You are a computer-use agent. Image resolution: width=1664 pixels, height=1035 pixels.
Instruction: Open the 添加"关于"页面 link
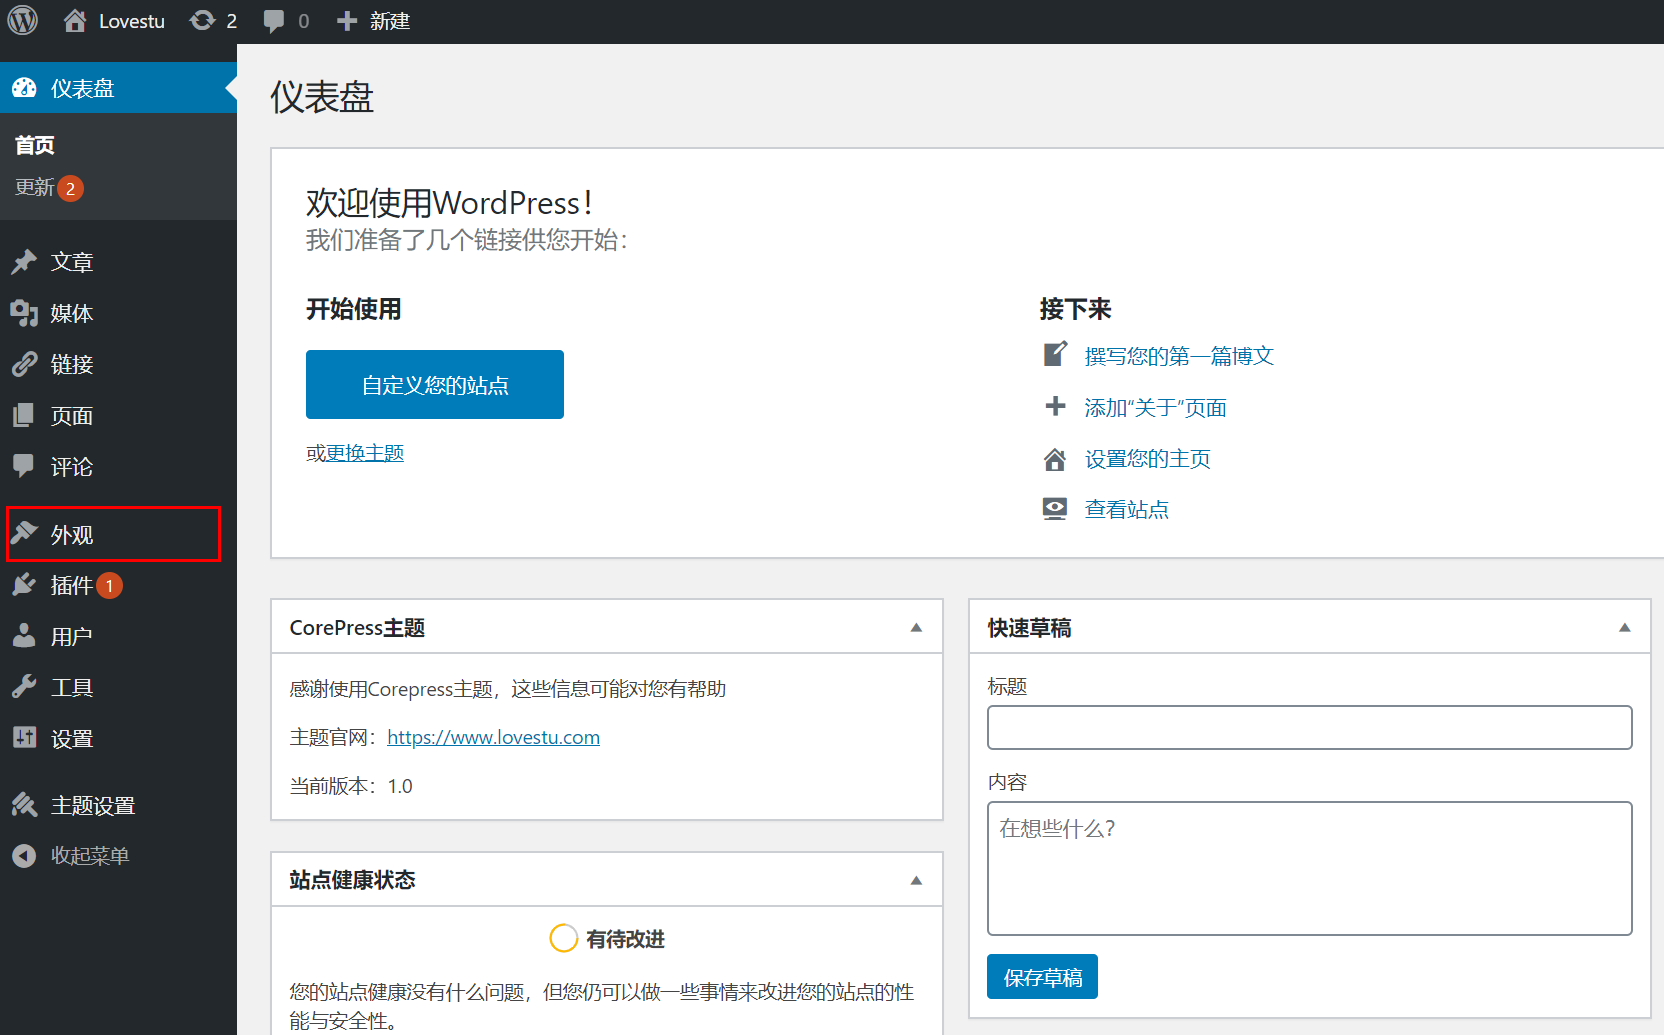pyautogui.click(x=1155, y=408)
